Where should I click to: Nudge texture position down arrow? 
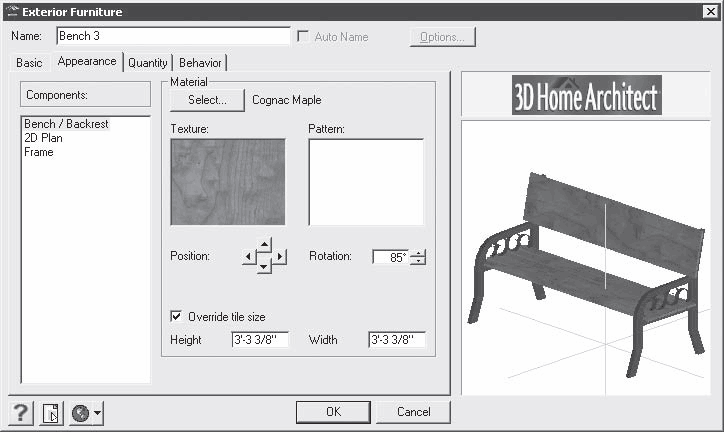264,268
